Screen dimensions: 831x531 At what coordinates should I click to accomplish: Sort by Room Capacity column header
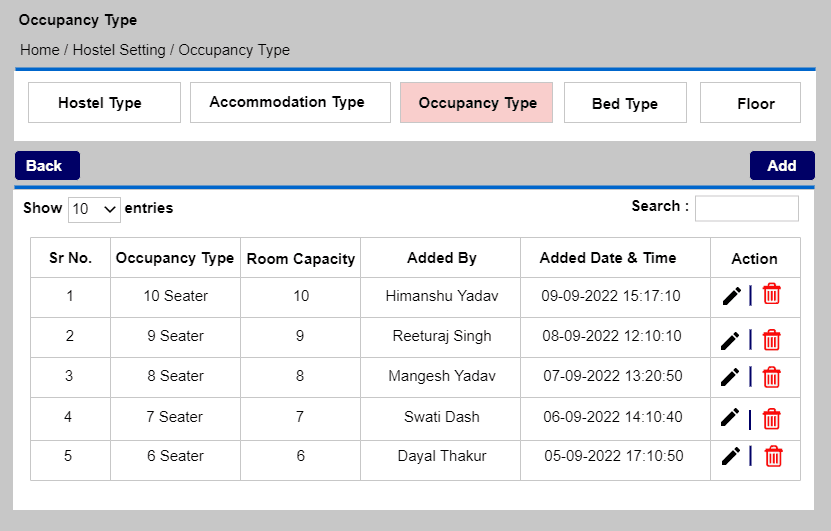click(300, 258)
